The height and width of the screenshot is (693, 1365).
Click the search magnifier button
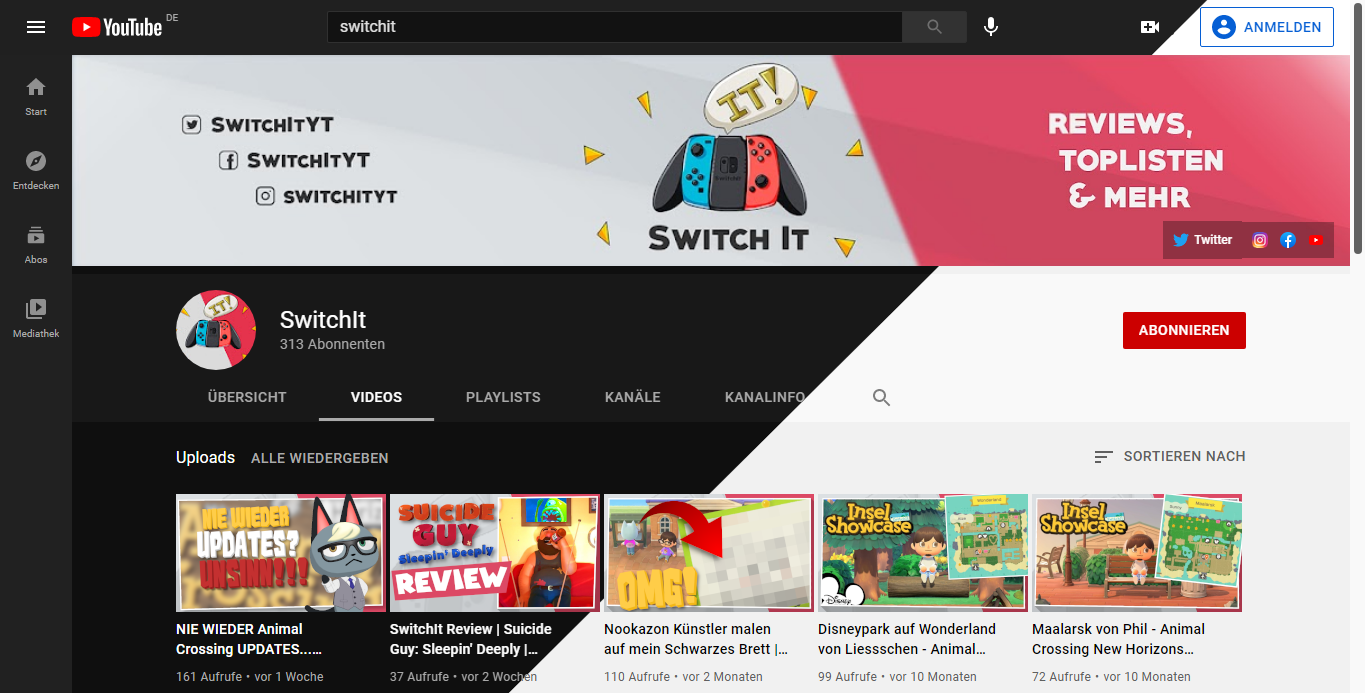(934, 27)
